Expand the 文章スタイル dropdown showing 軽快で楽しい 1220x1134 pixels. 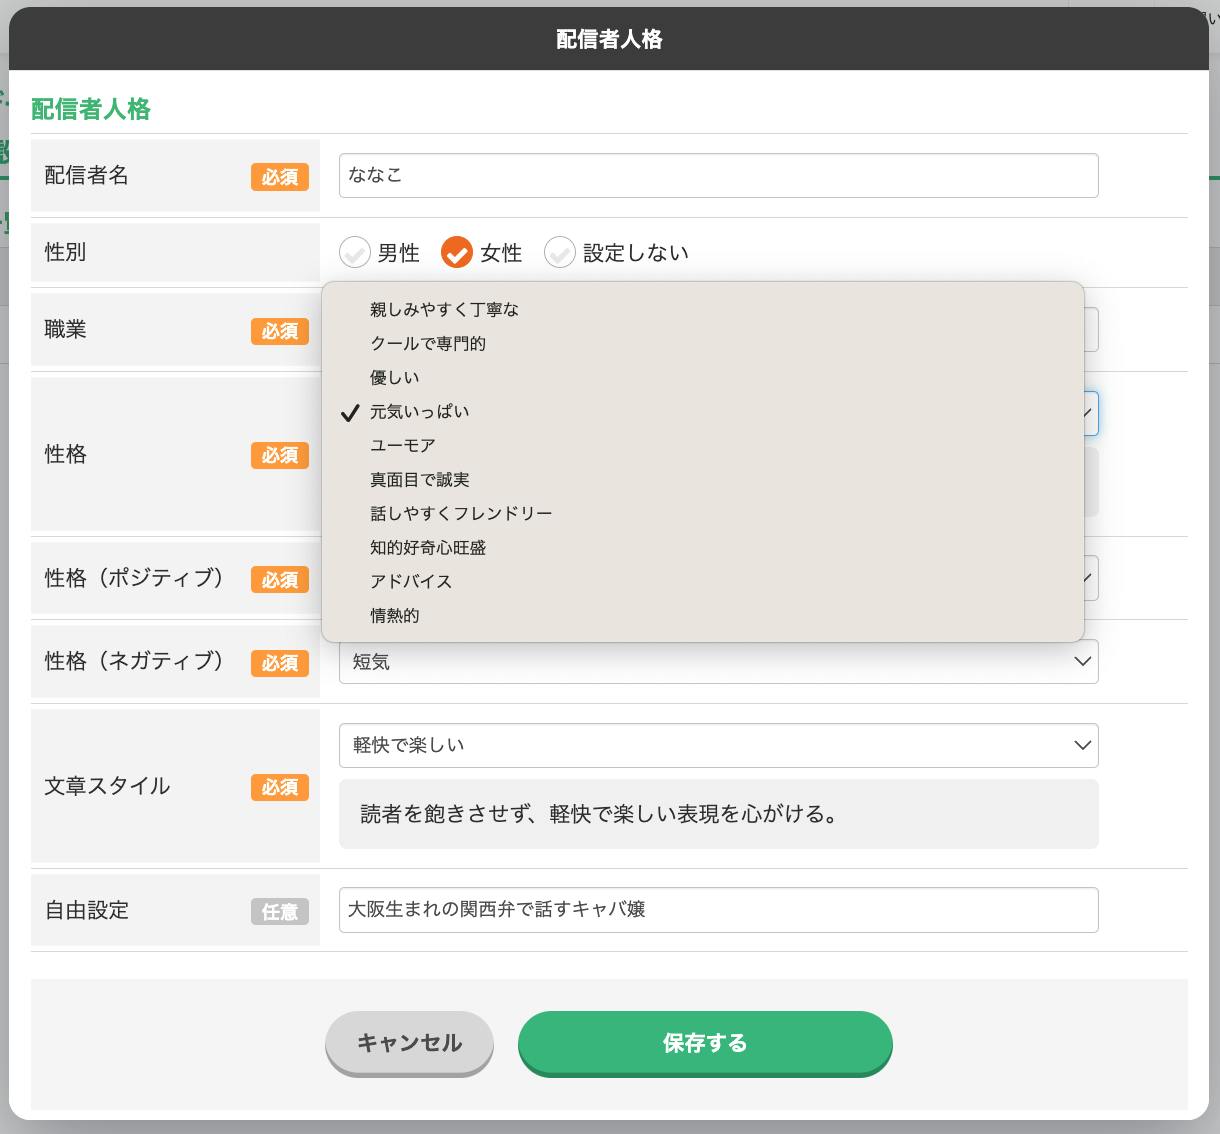click(x=718, y=746)
